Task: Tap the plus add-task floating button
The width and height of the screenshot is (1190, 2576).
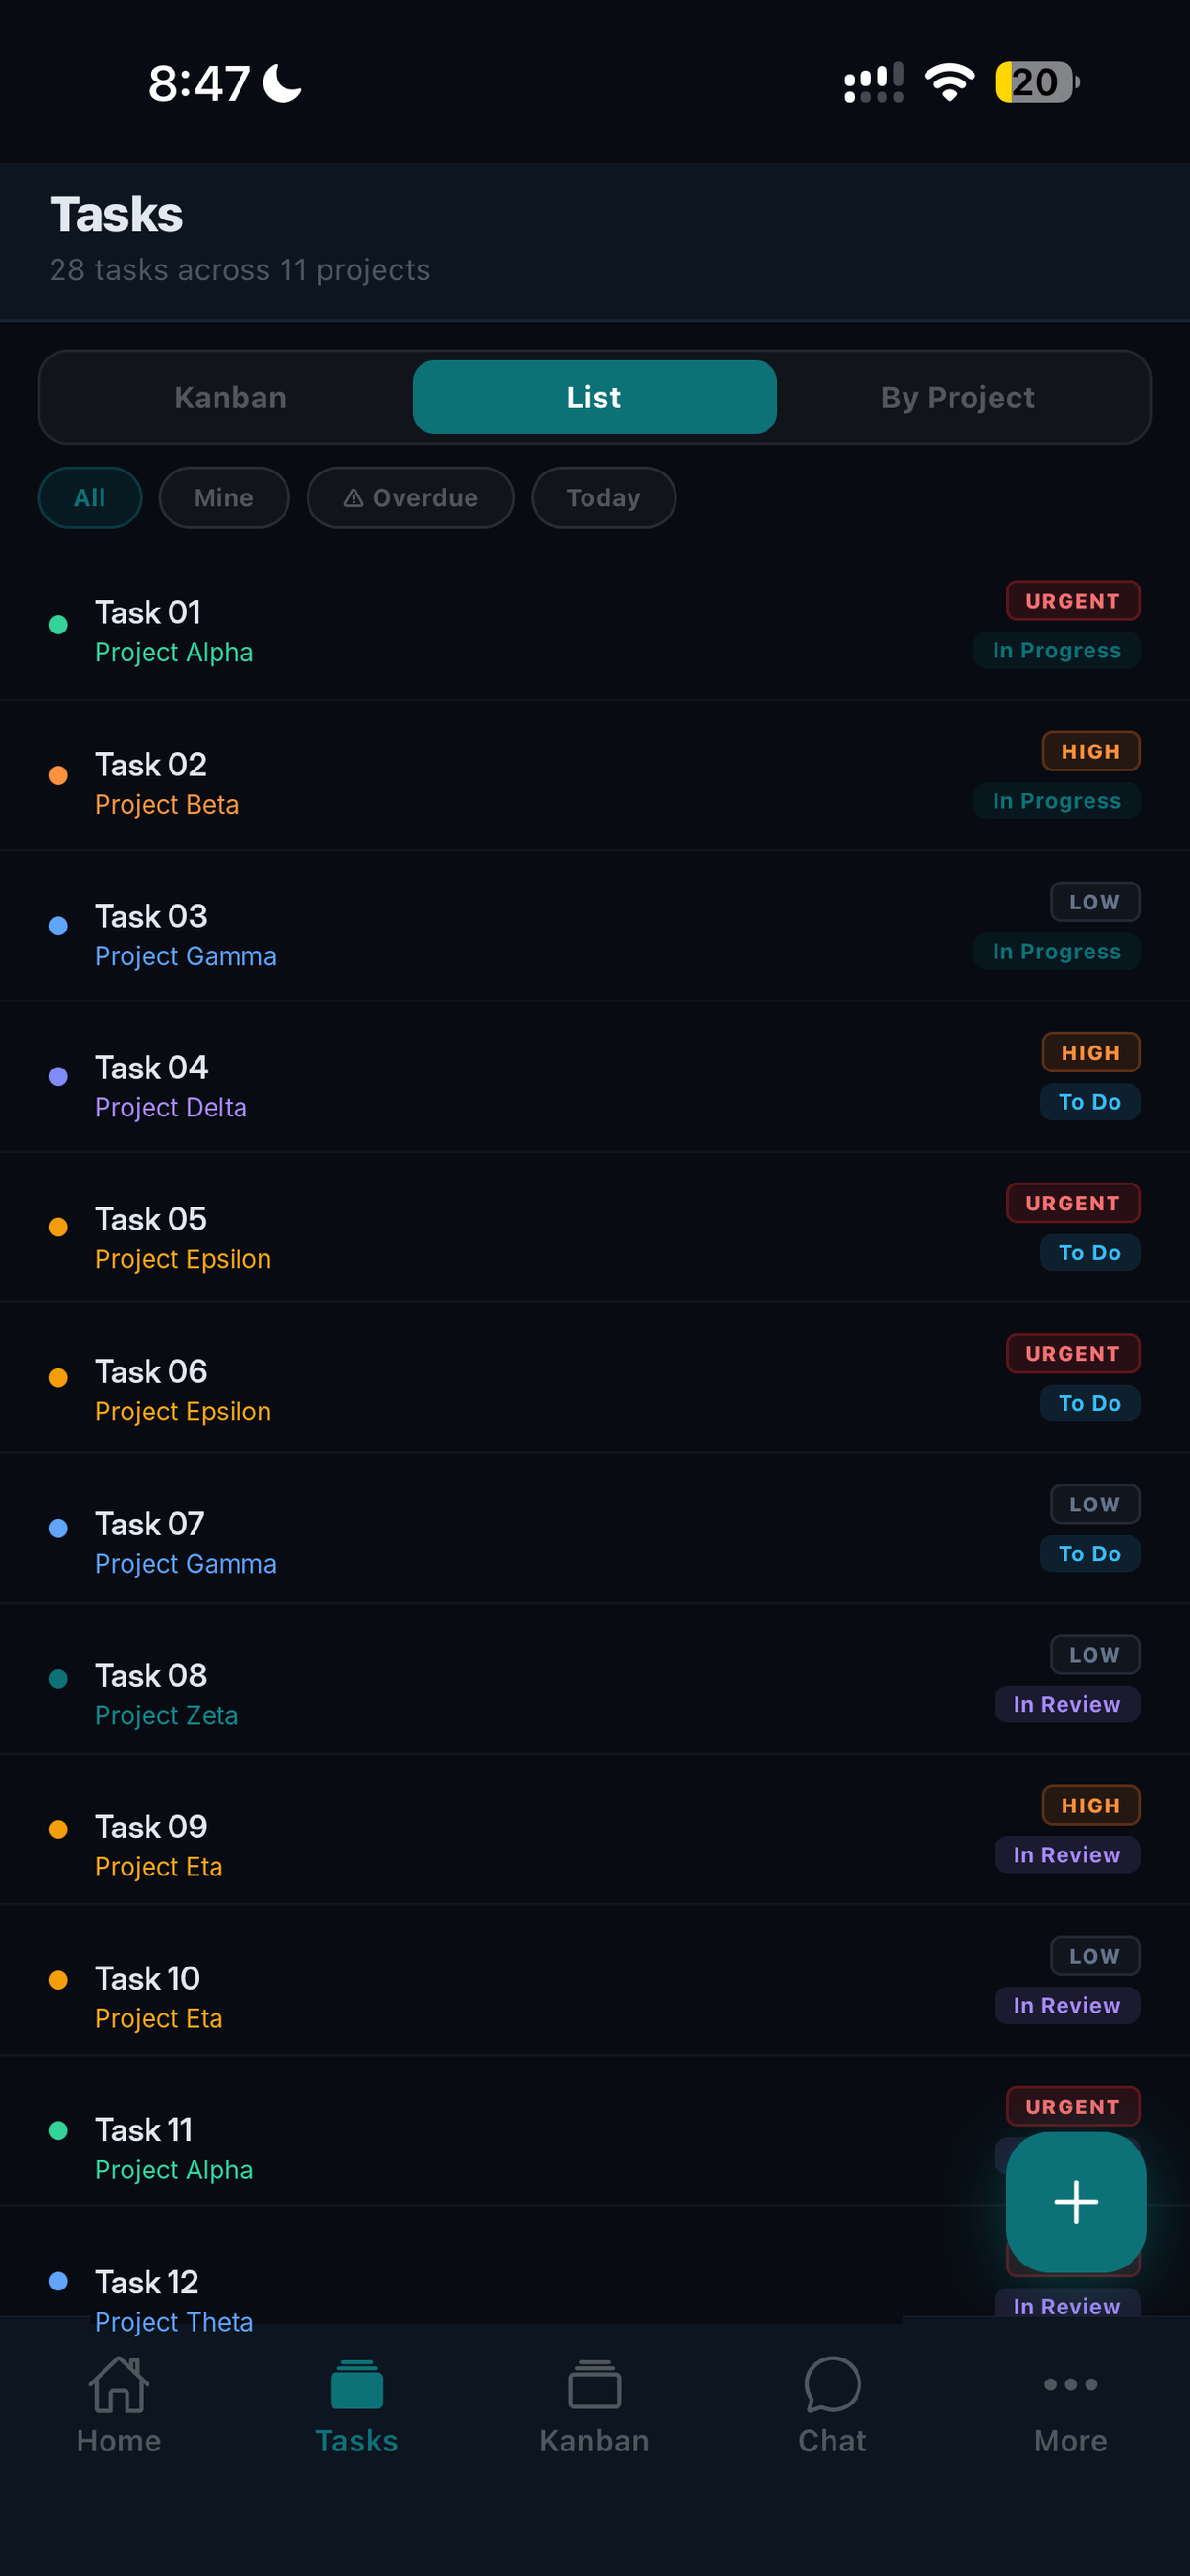Action: pos(1075,2202)
